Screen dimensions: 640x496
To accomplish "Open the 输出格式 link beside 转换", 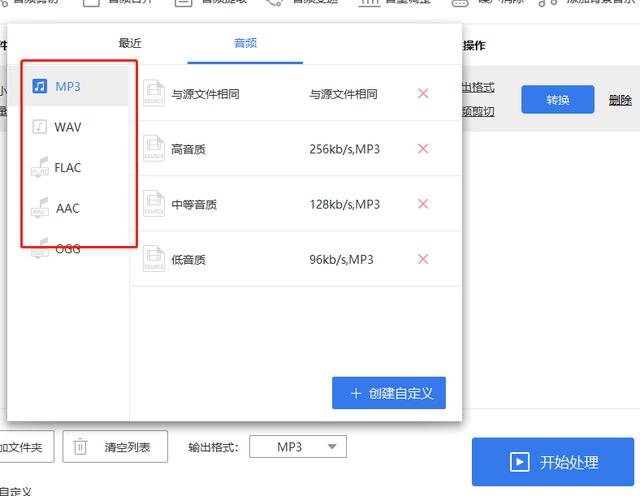I will click(x=478, y=87).
